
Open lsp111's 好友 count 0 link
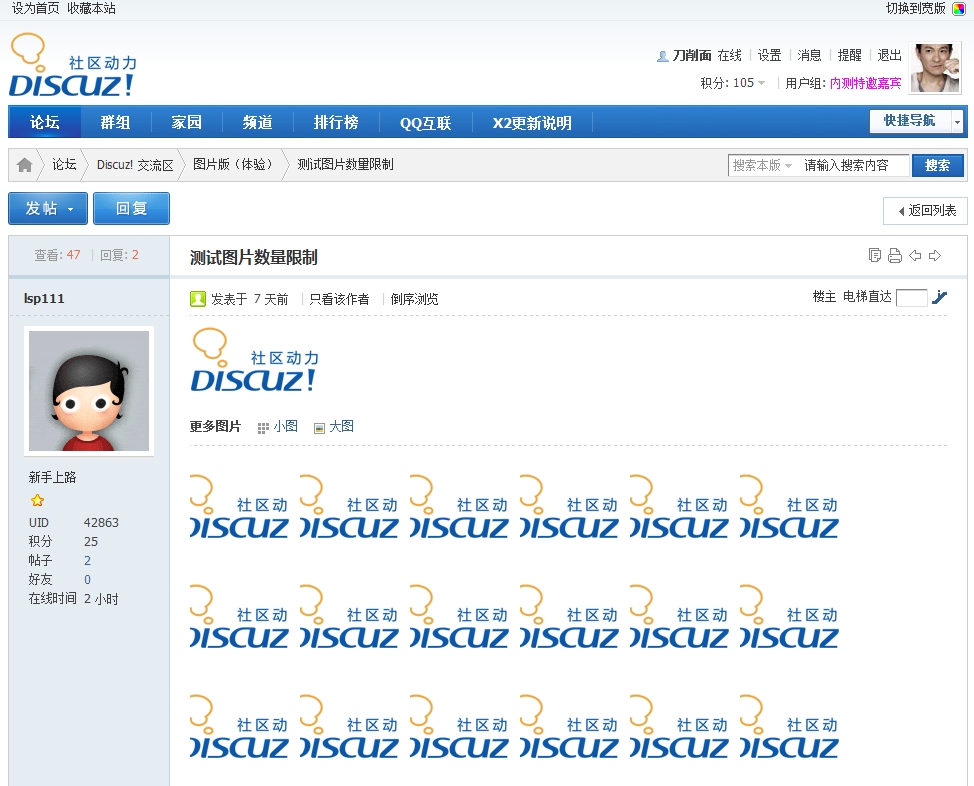pyautogui.click(x=88, y=580)
